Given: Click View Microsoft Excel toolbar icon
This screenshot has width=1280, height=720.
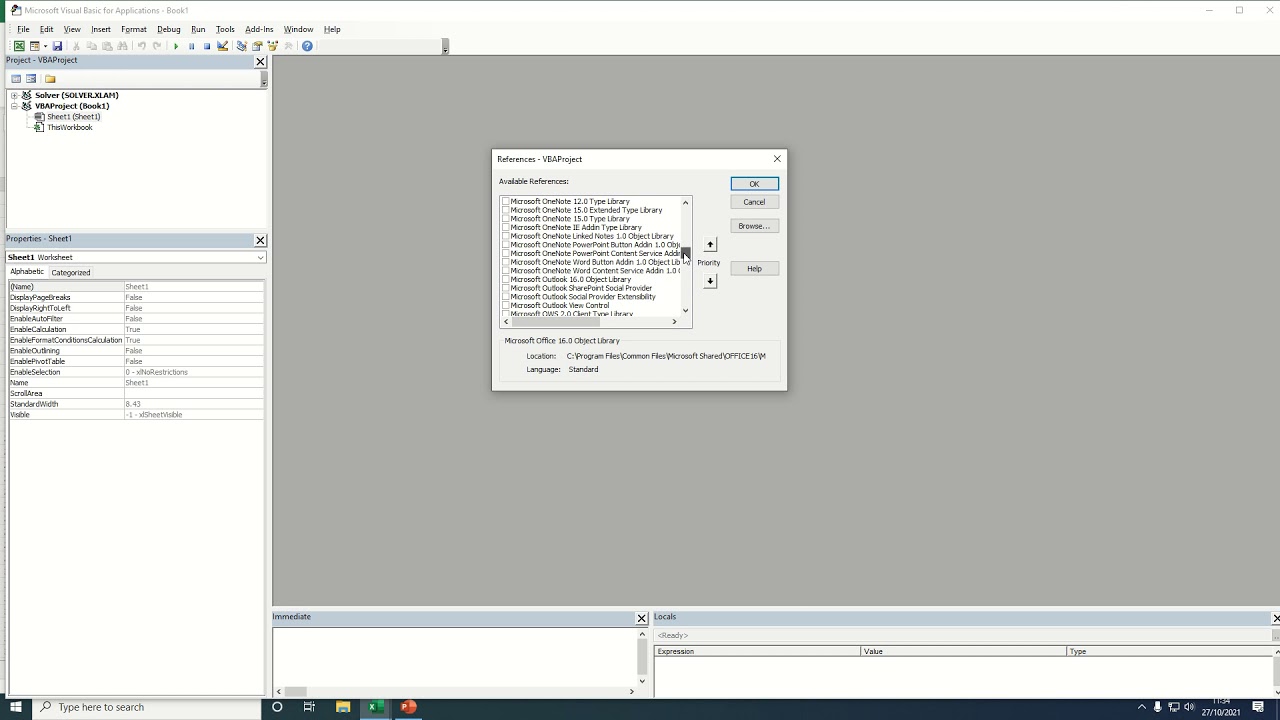Looking at the screenshot, I should click(19, 46).
